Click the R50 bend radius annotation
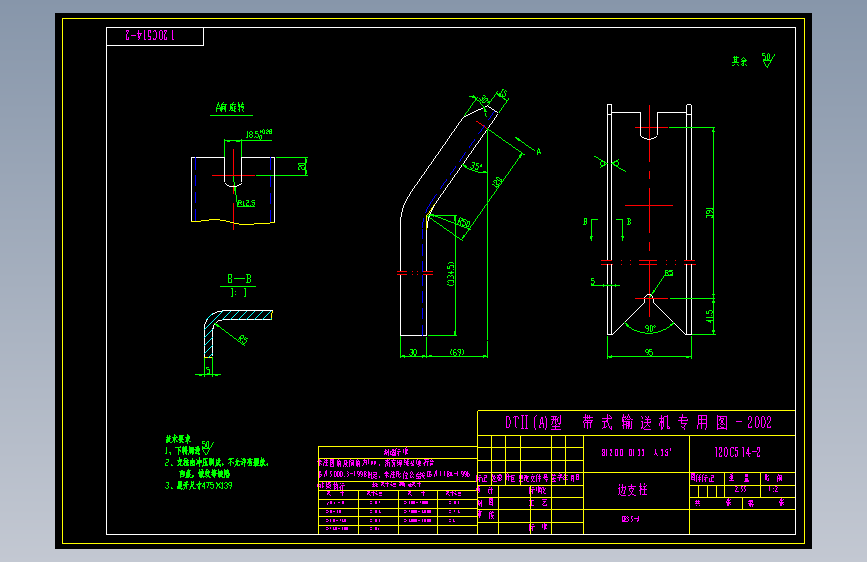This screenshot has height=562, width=867. pos(463,223)
